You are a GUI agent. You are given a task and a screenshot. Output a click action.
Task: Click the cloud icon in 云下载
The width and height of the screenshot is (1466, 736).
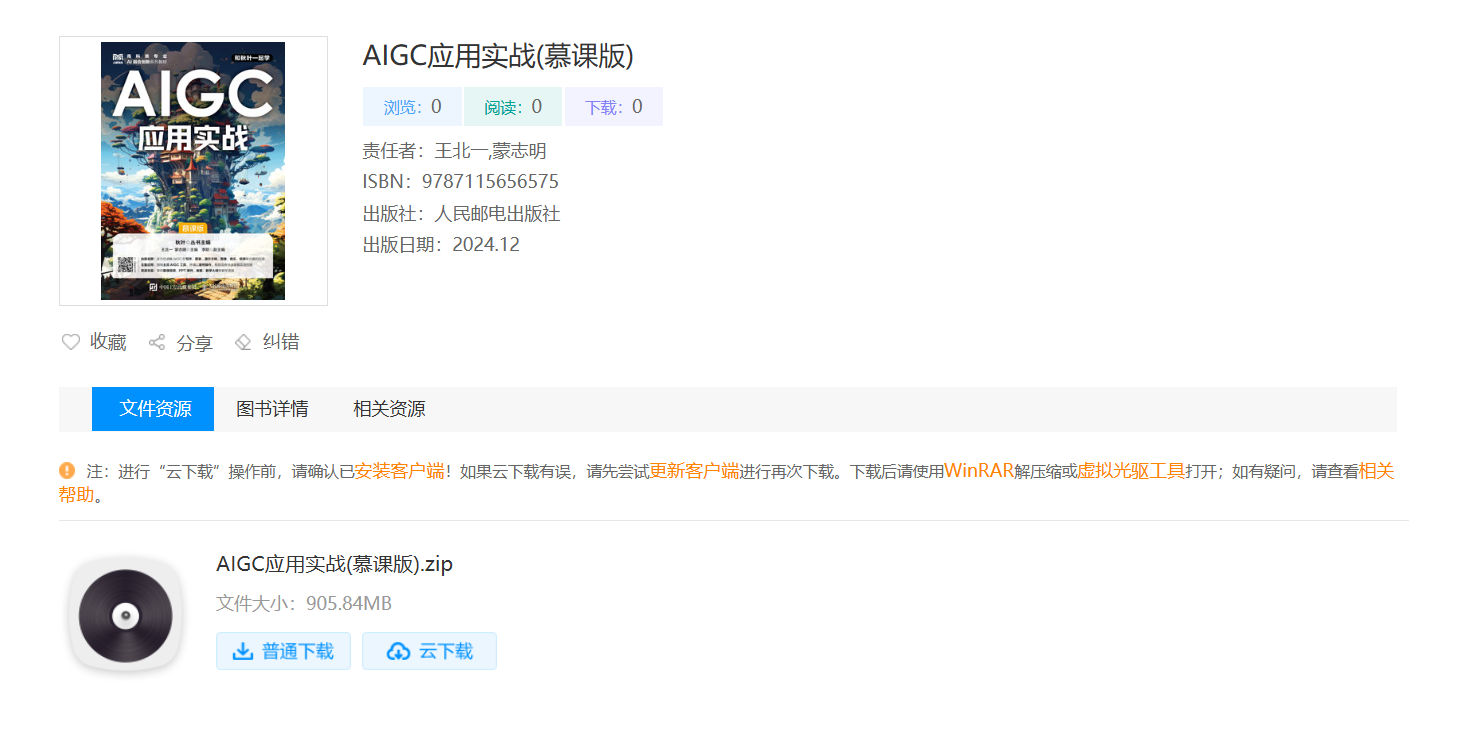tap(398, 652)
